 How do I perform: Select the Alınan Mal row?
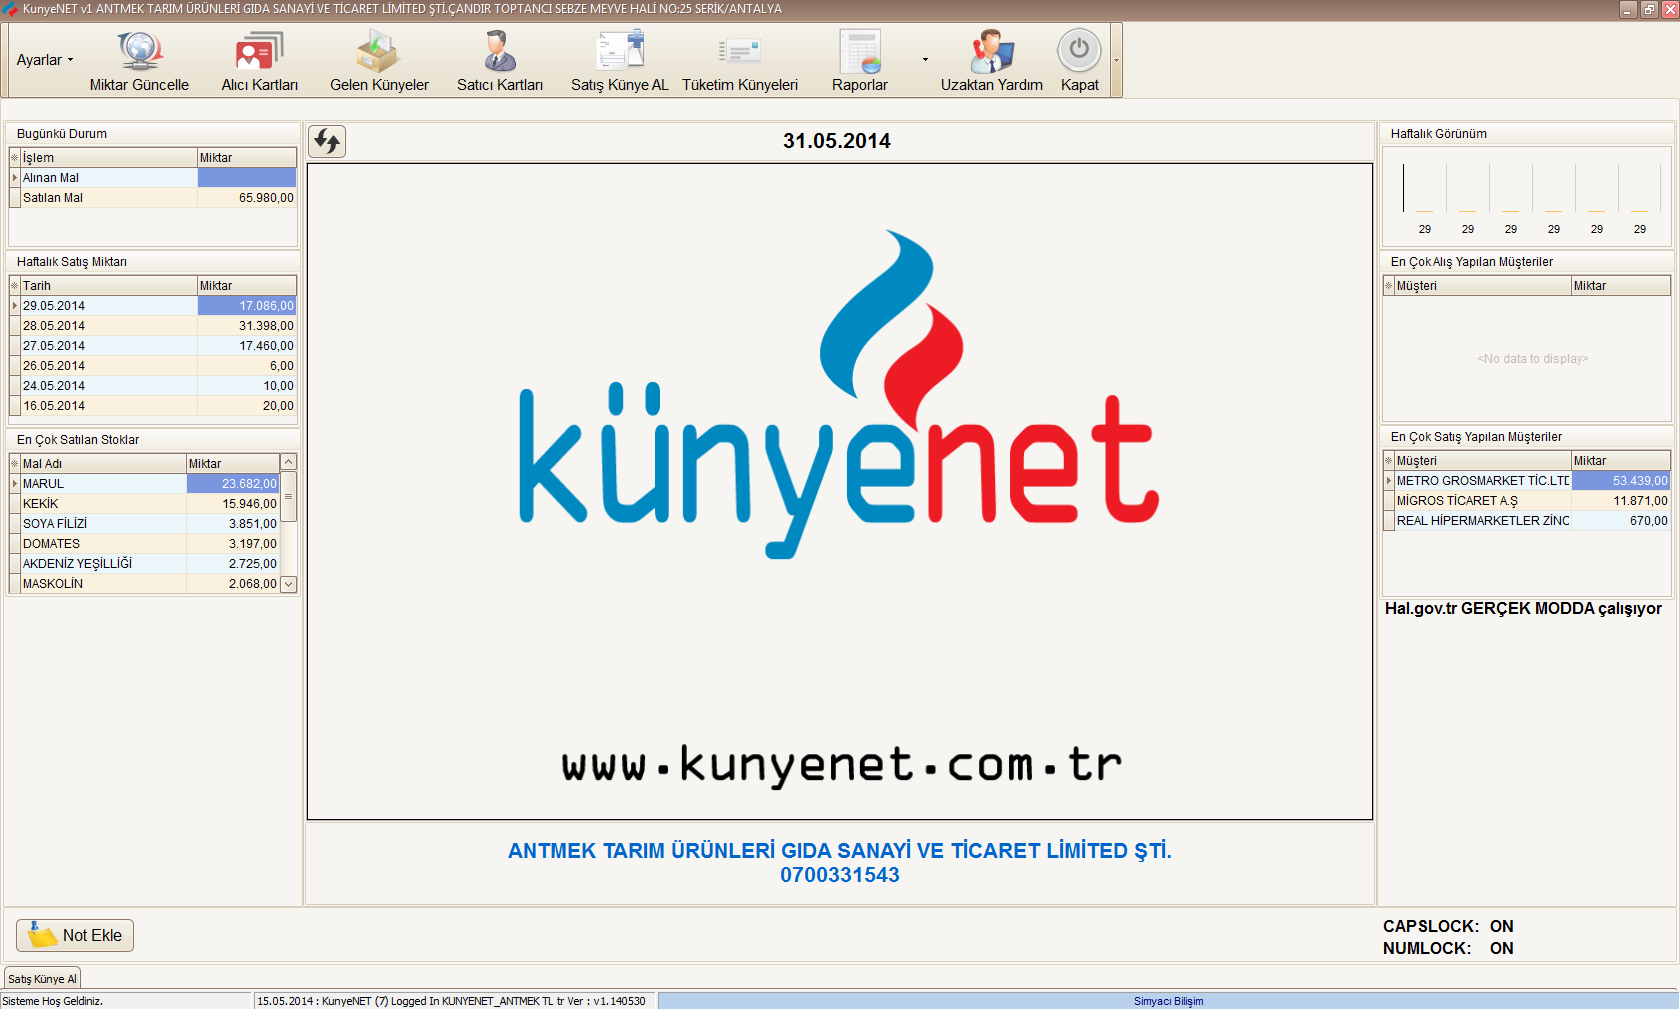[153, 178]
